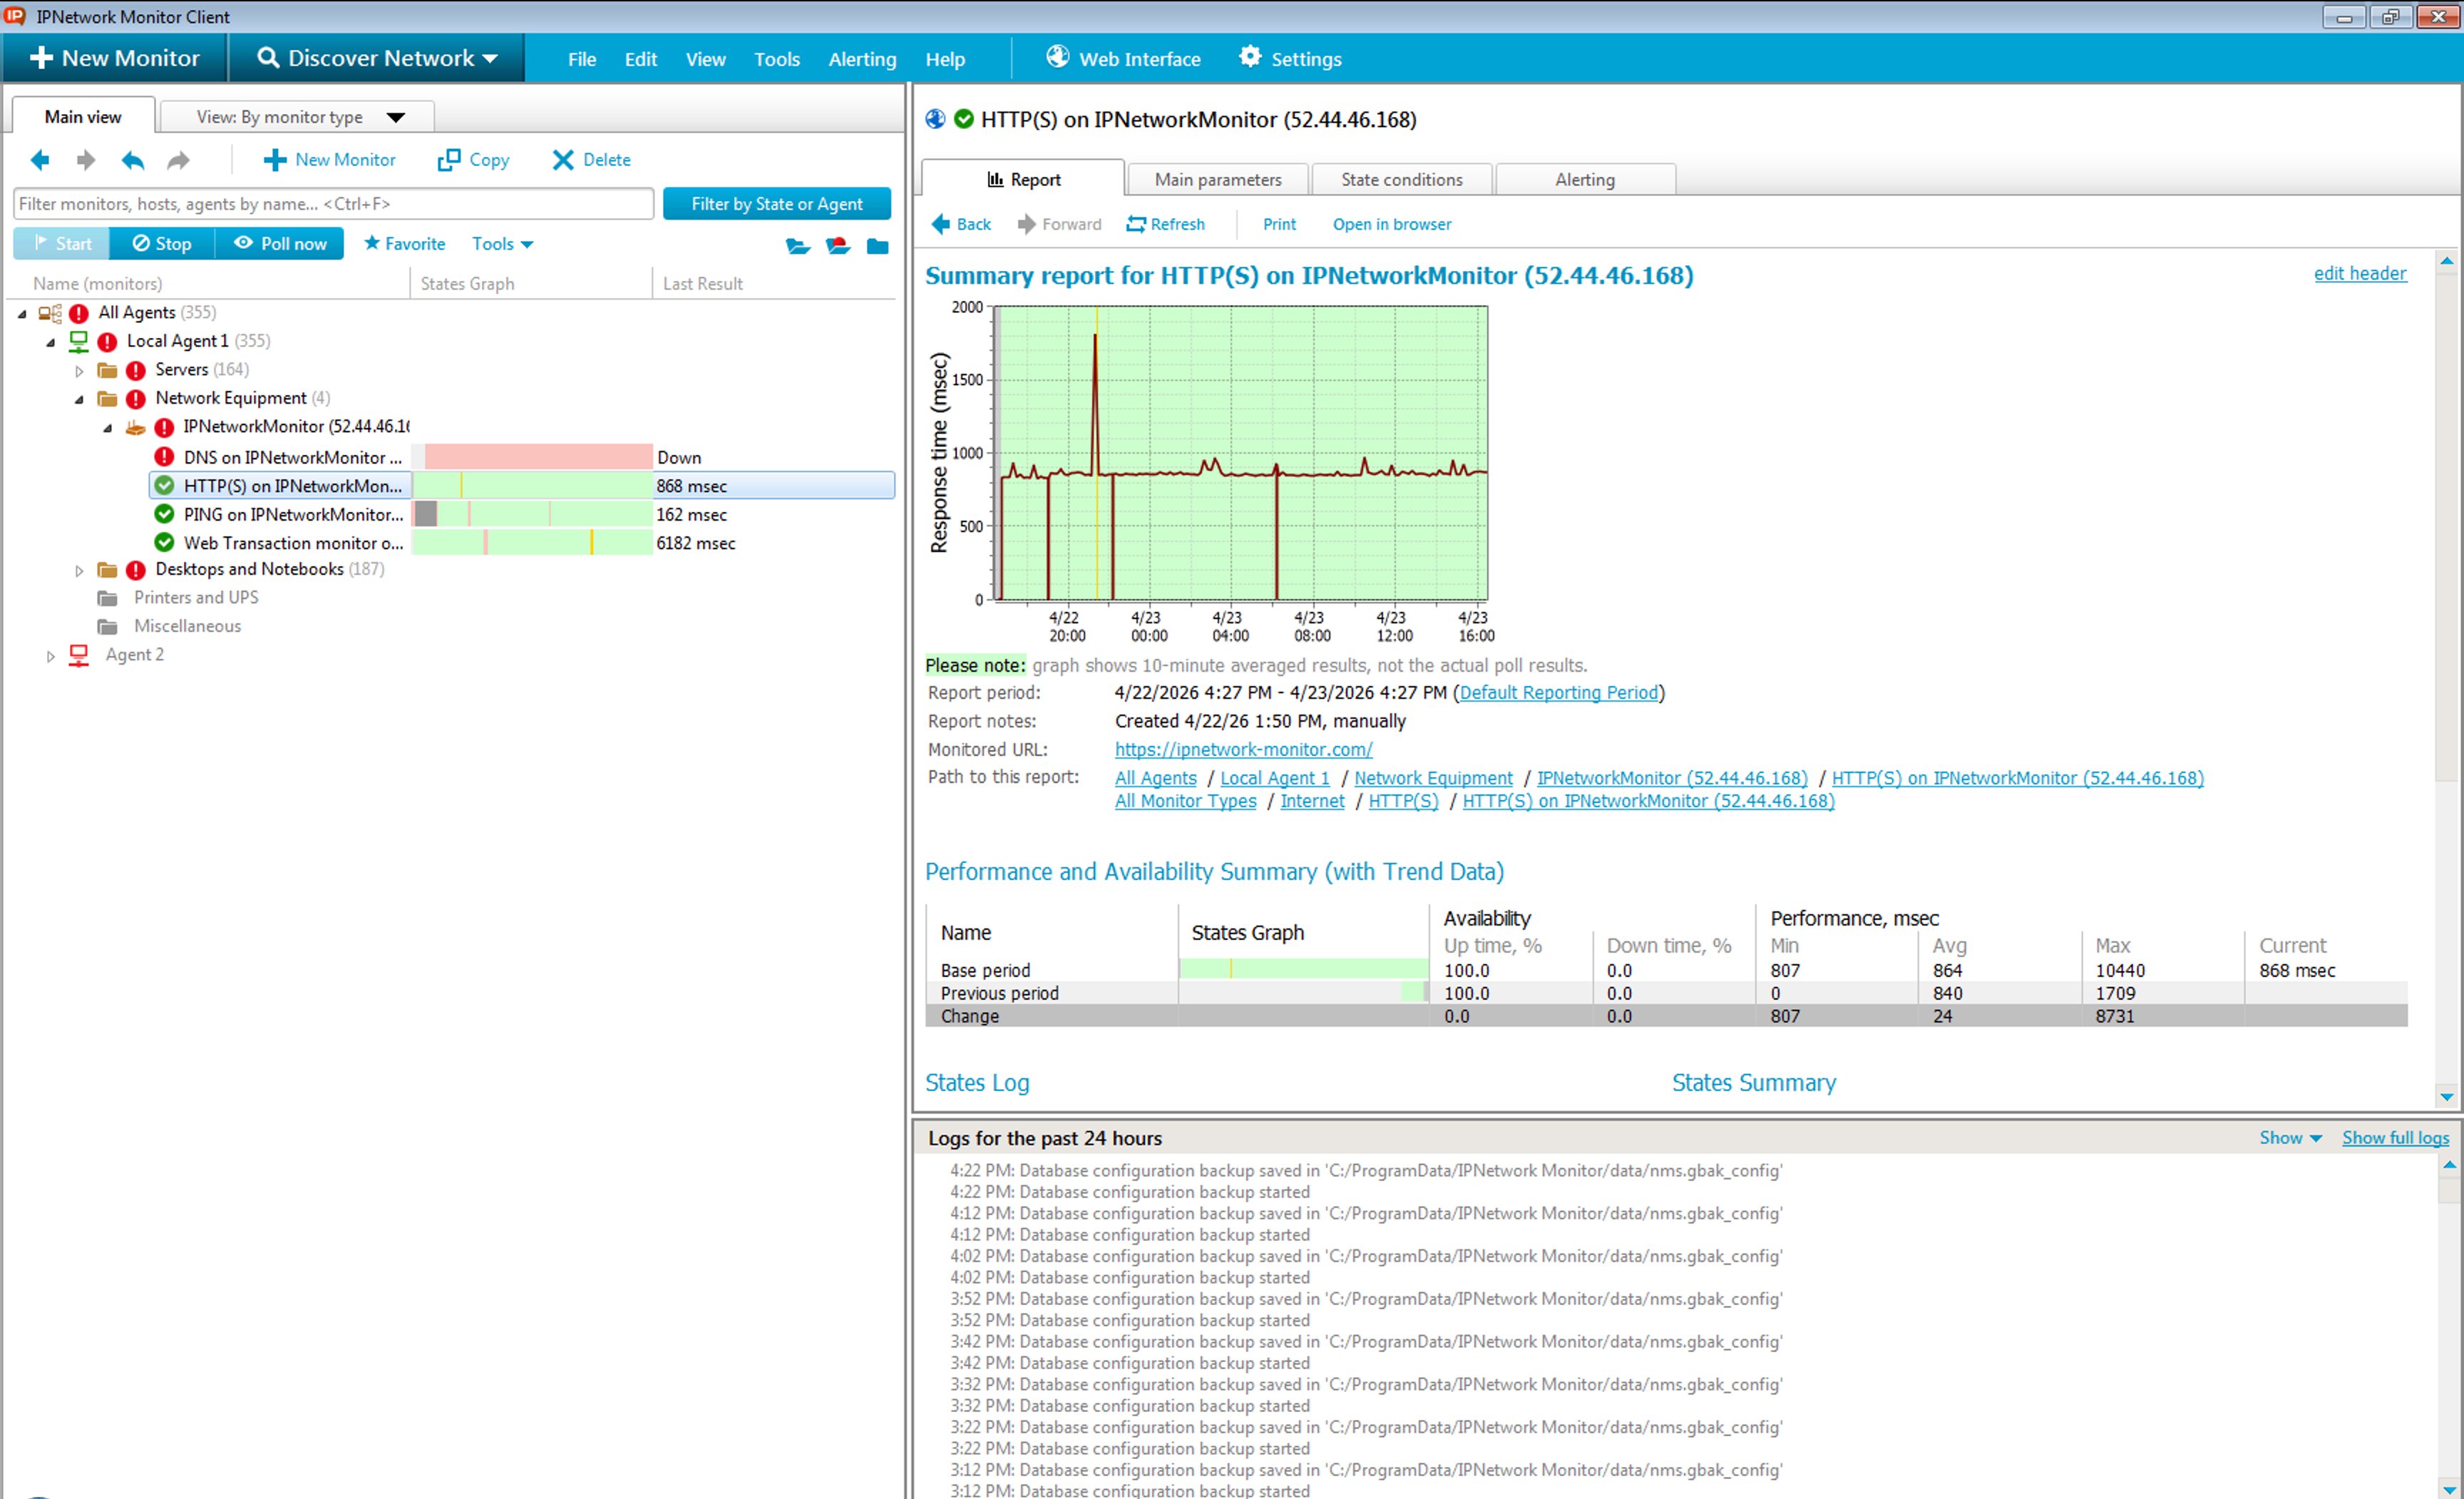Viewport: 2464px width, 1499px height.
Task: Refresh the report
Action: coord(1165,224)
